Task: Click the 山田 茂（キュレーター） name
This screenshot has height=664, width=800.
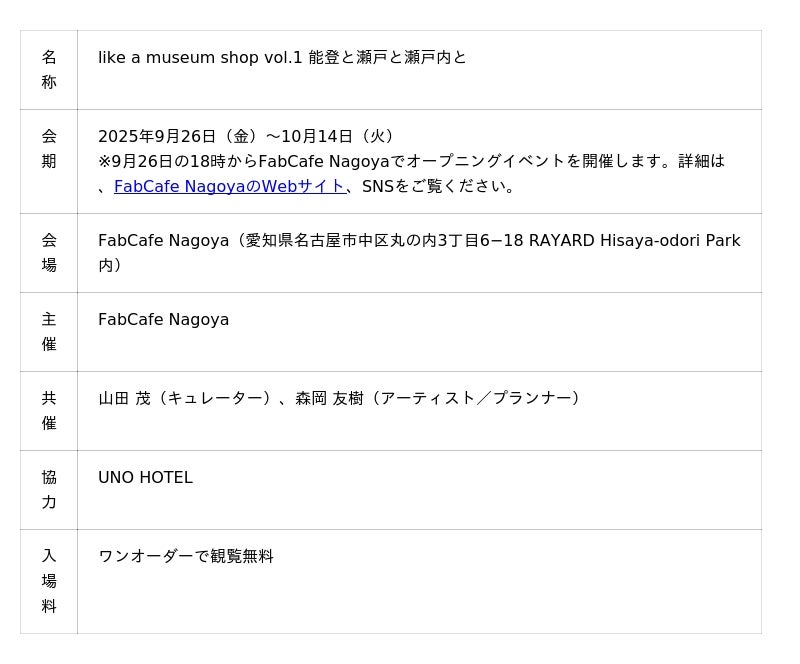Action: (x=187, y=398)
